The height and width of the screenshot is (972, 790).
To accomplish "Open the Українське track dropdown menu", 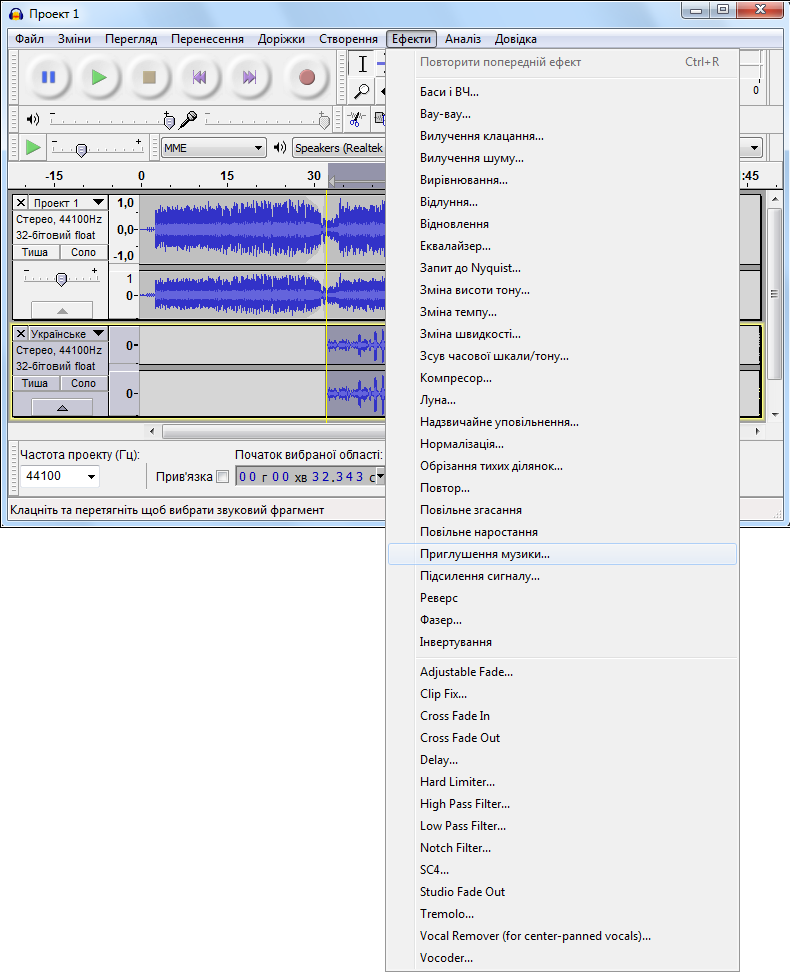I will click(98, 334).
